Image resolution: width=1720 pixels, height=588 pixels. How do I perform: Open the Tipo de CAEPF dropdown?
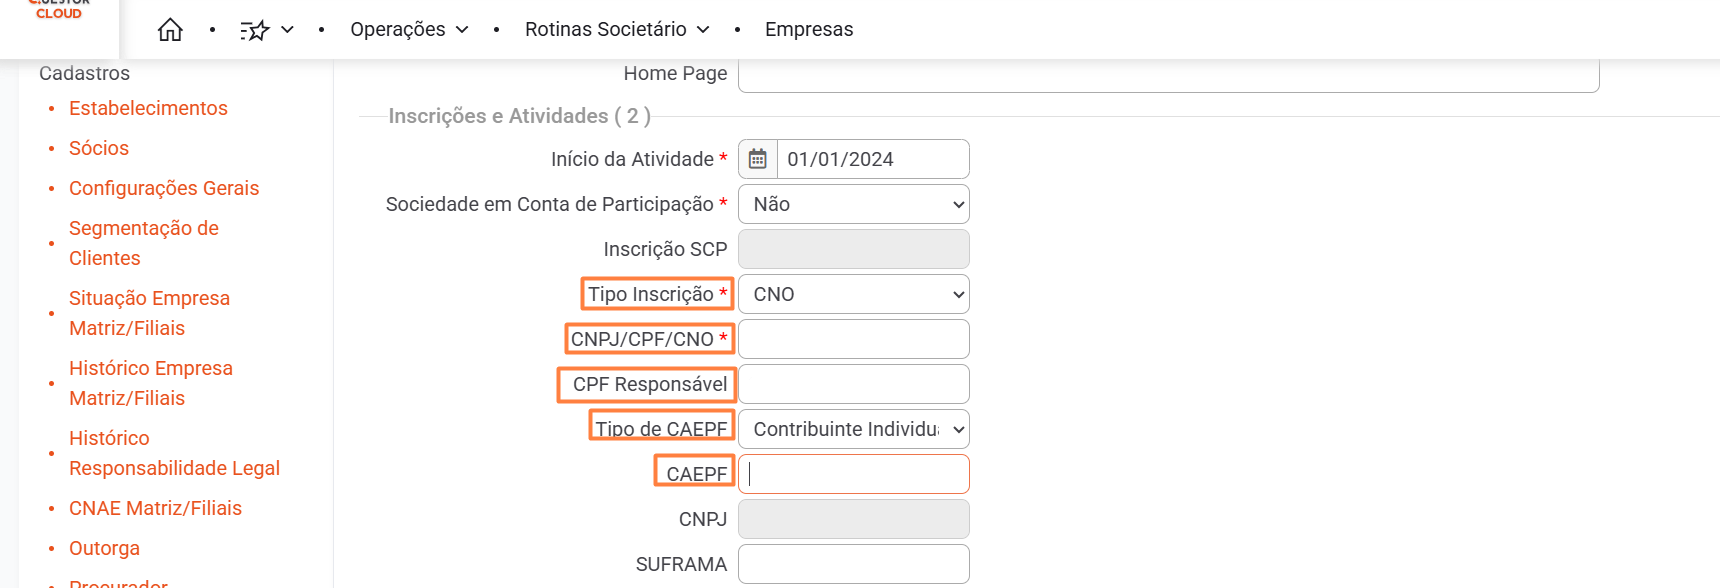854,429
